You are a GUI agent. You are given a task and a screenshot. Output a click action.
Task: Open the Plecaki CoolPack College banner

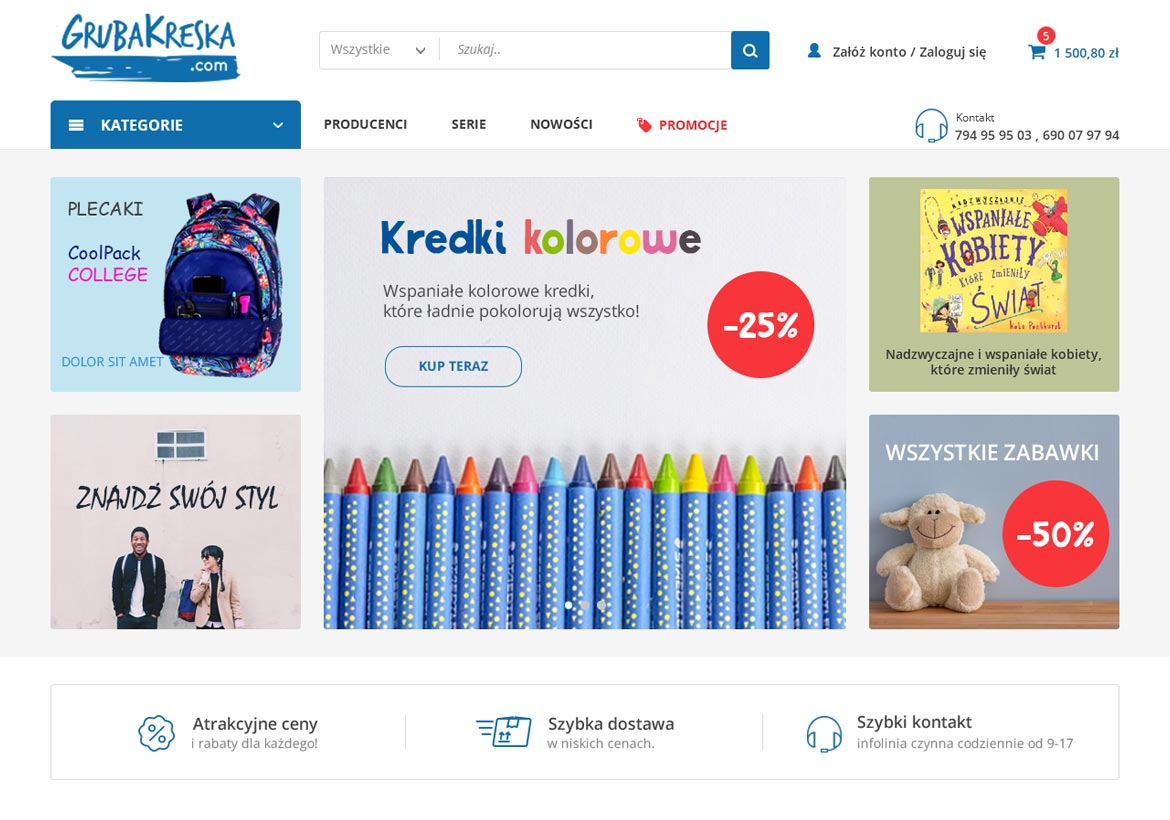(x=175, y=284)
